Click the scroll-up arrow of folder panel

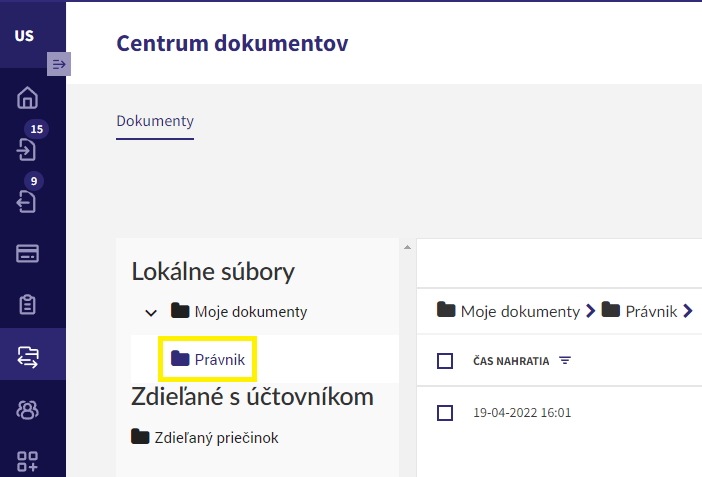click(x=407, y=247)
